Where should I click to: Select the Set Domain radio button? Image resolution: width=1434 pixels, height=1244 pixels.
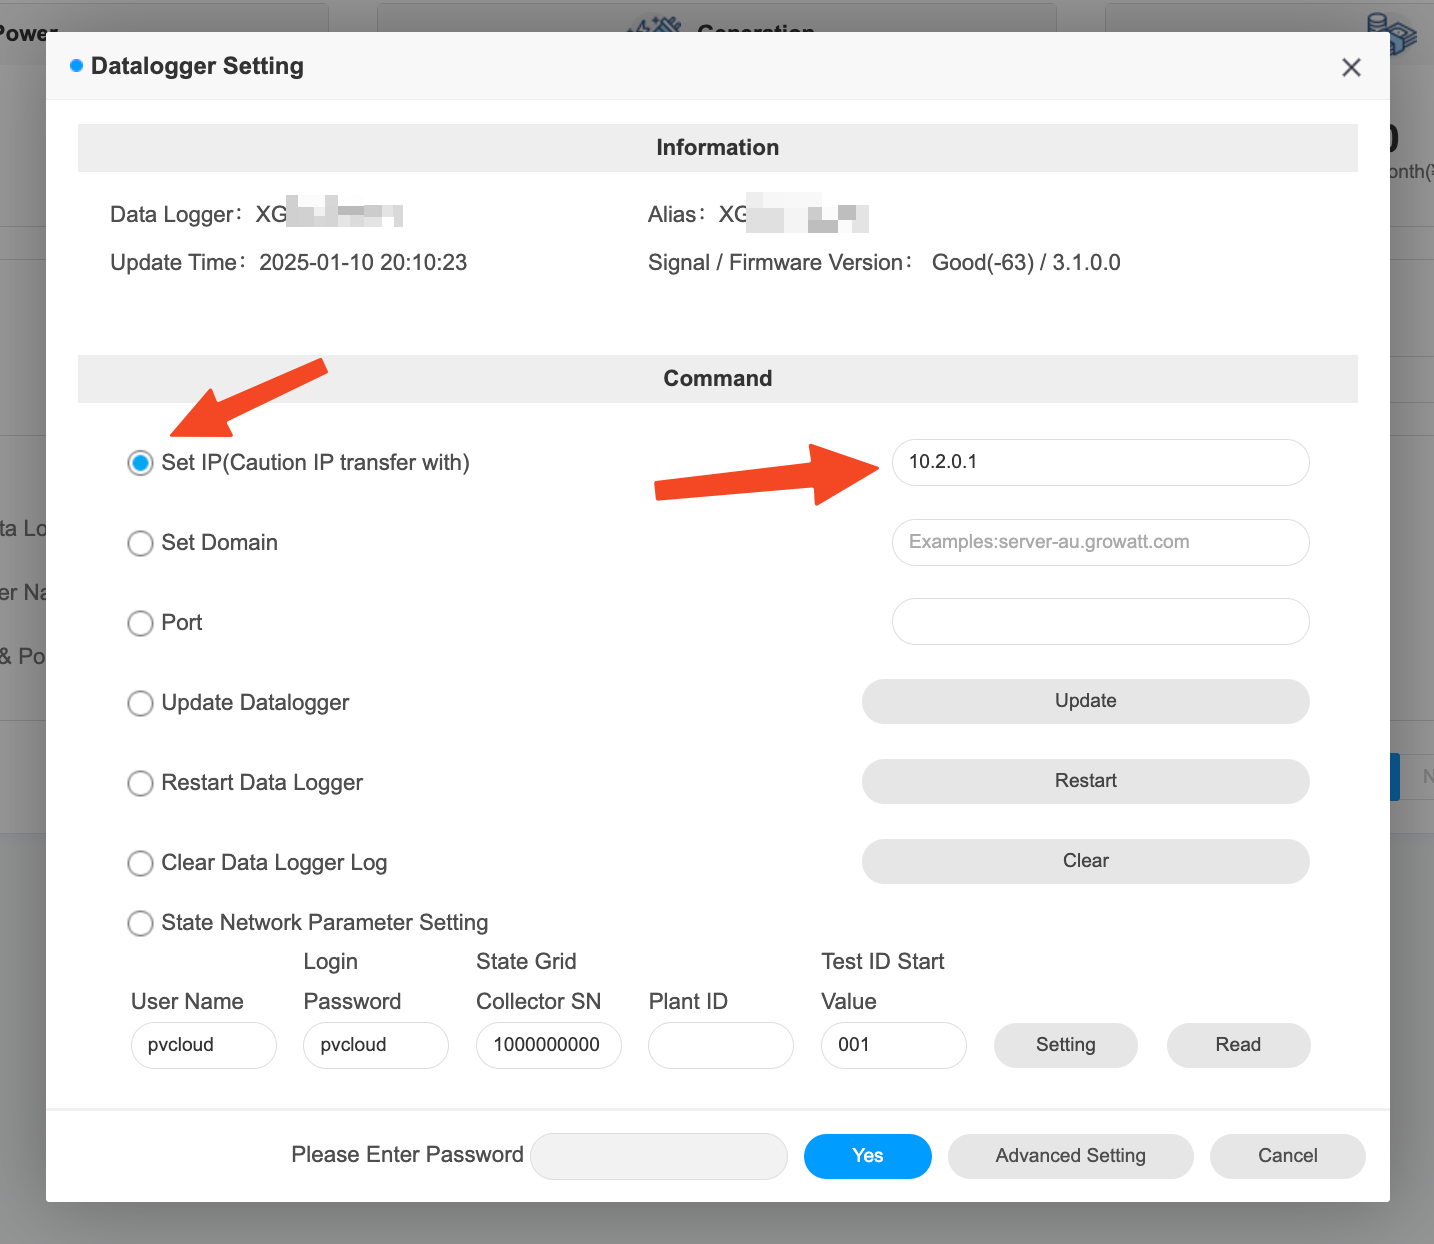[x=141, y=543]
